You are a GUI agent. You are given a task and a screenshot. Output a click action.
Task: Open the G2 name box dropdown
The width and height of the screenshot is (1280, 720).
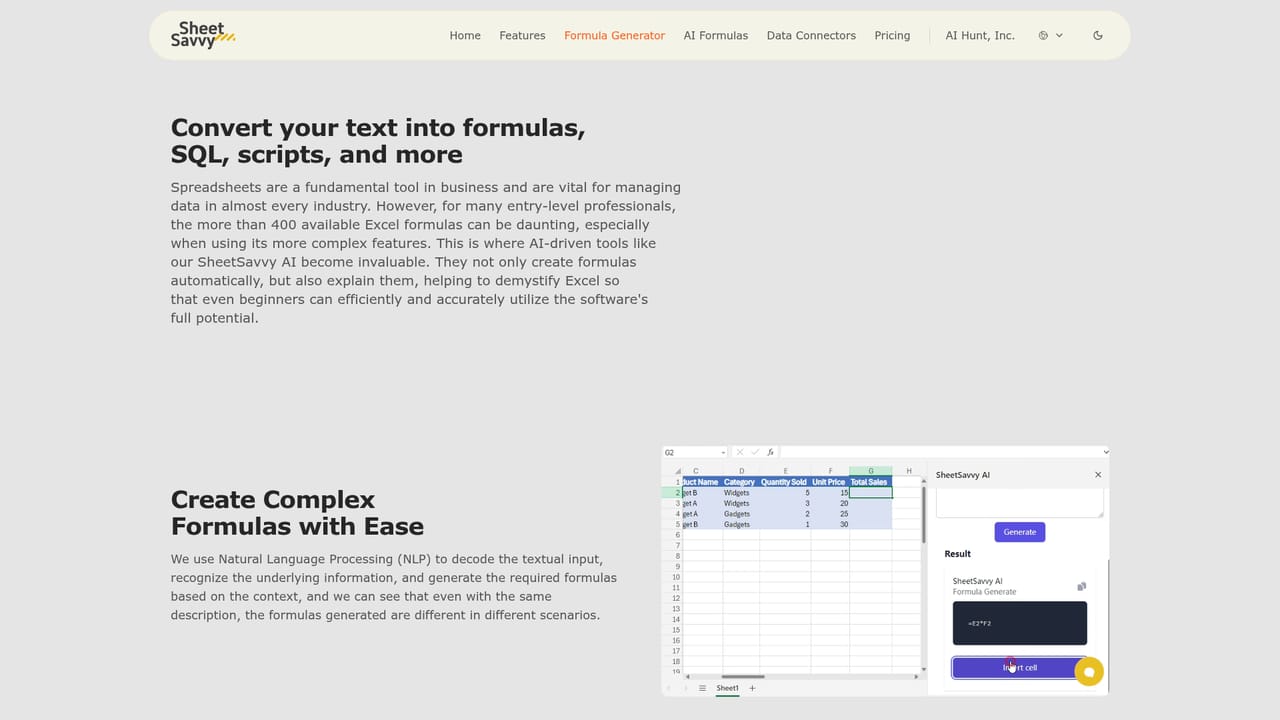tap(723, 453)
